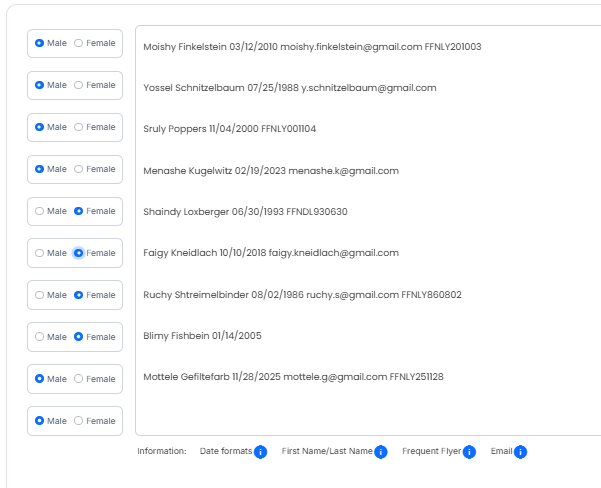Select Female for Mottele Gefiltefarb's row

pyautogui.click(x=78, y=379)
